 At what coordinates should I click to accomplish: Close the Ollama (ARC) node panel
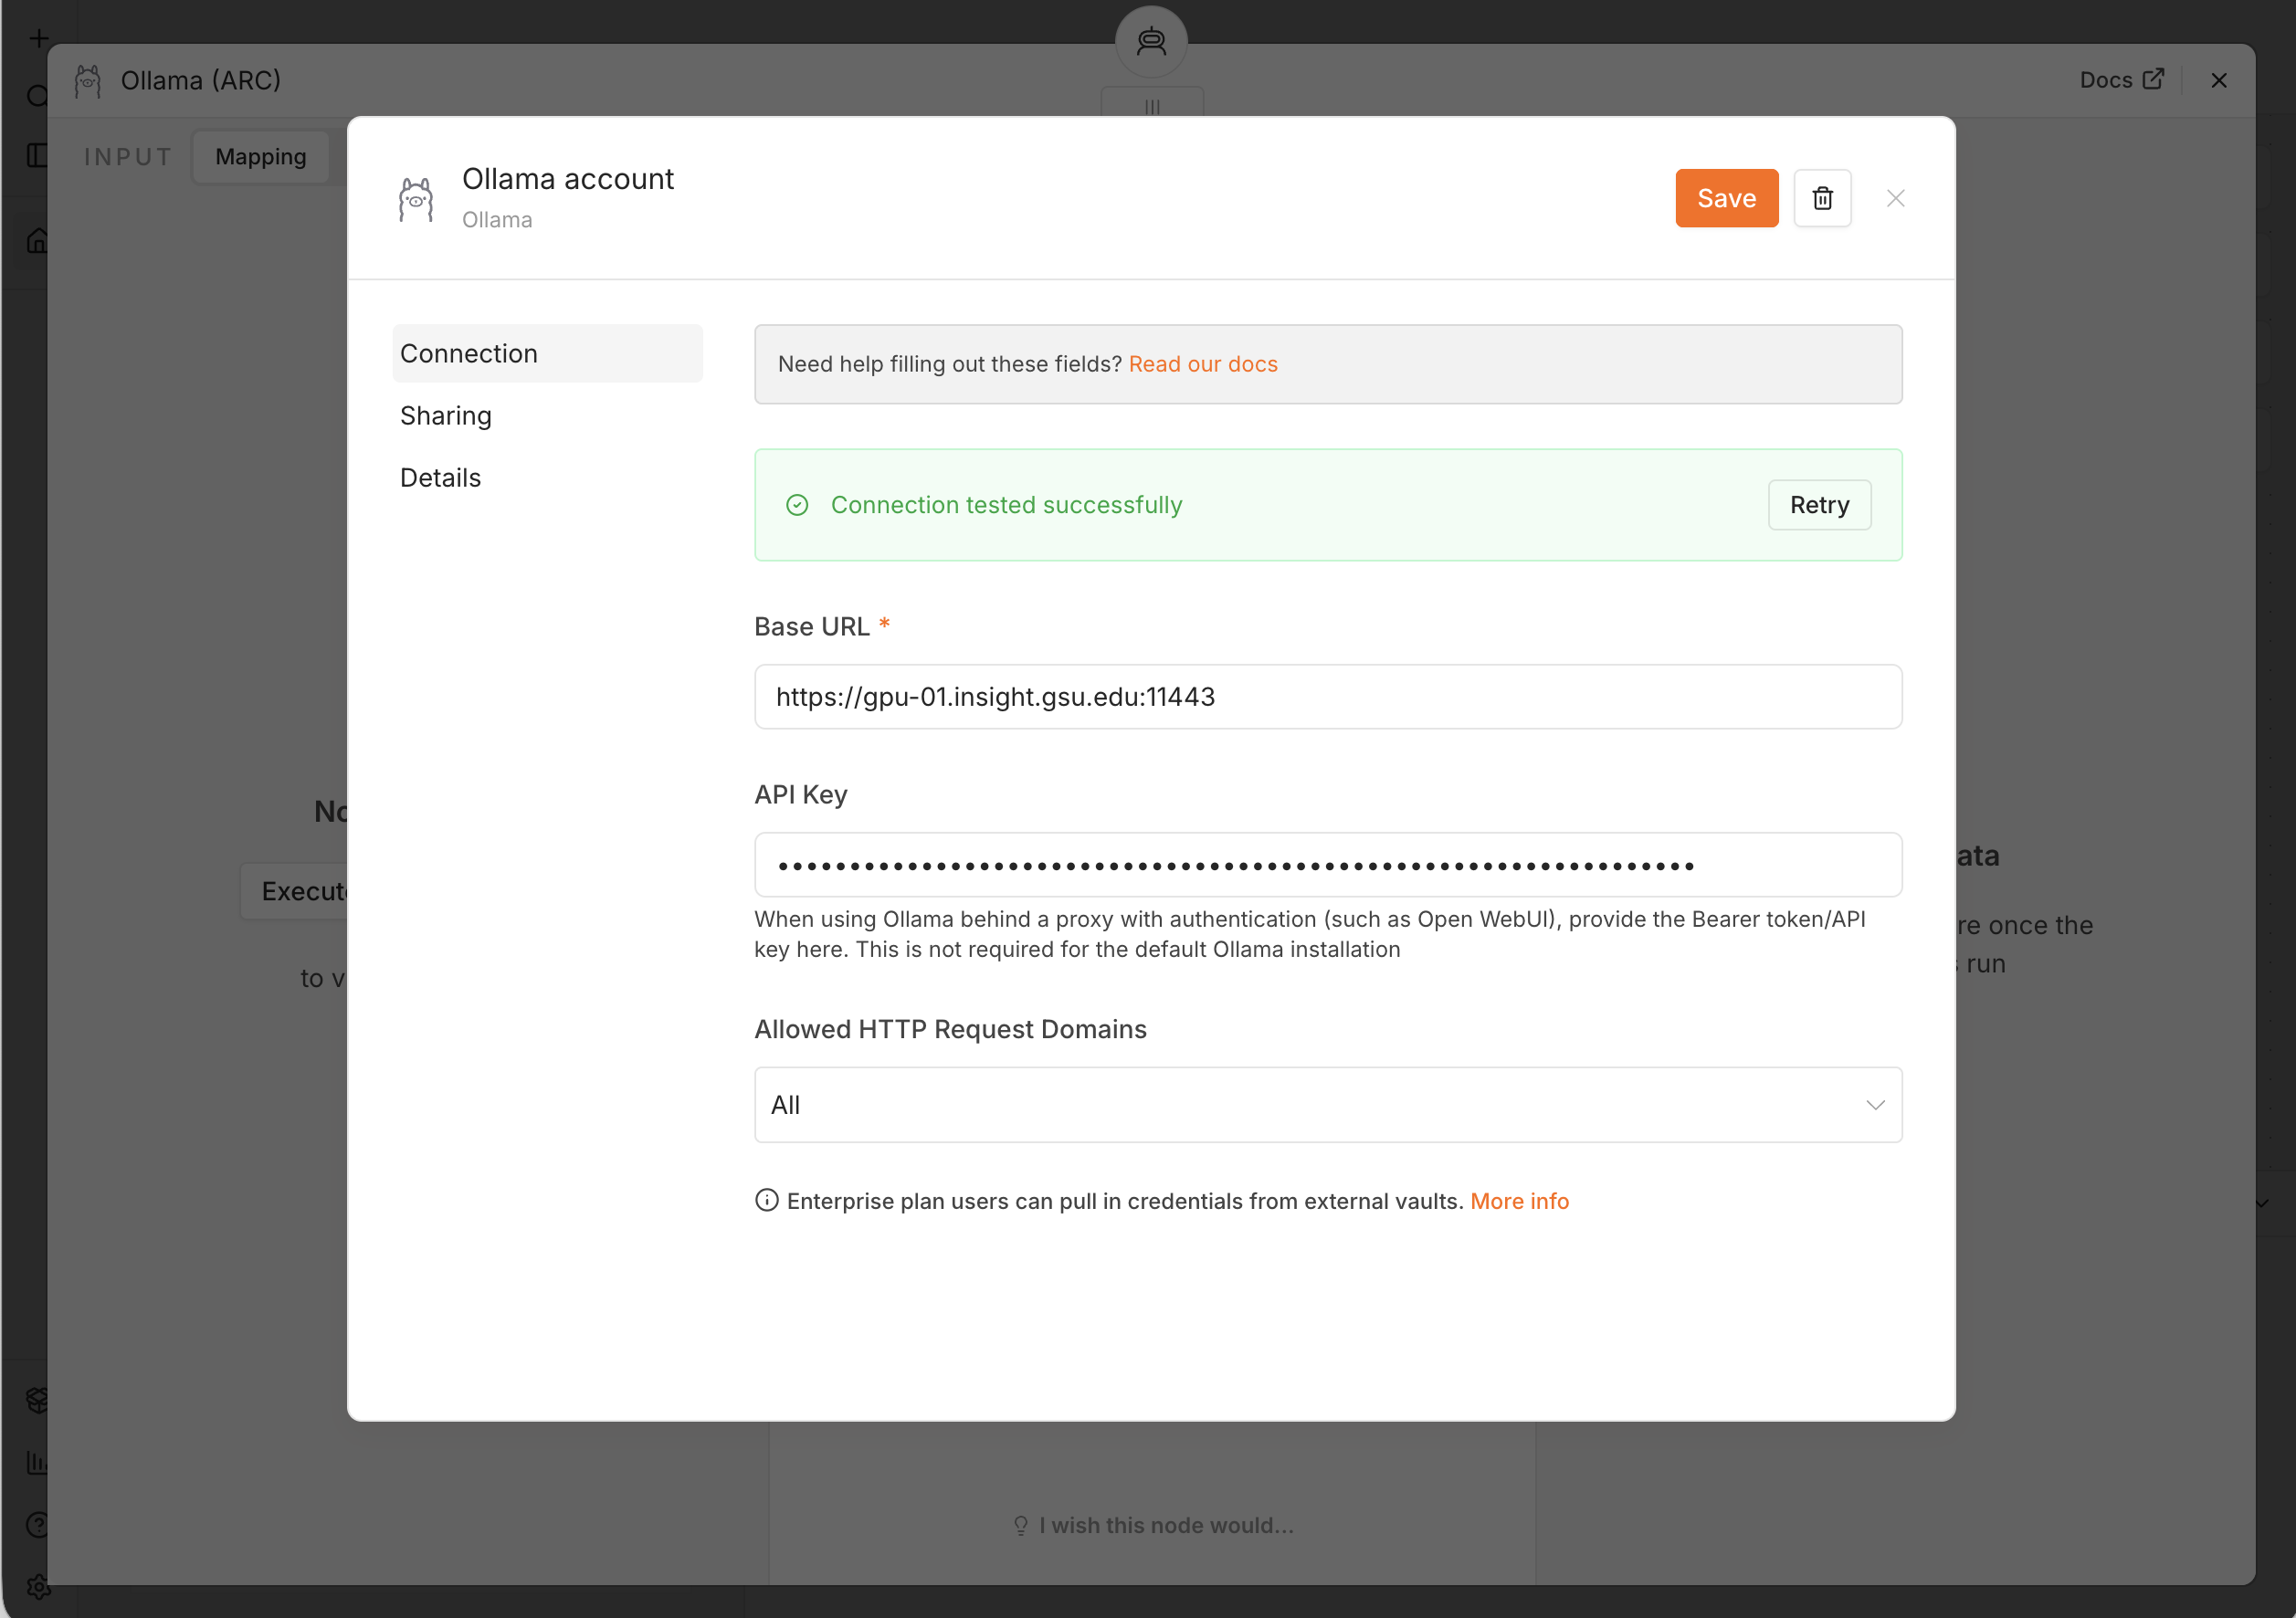(x=2218, y=80)
